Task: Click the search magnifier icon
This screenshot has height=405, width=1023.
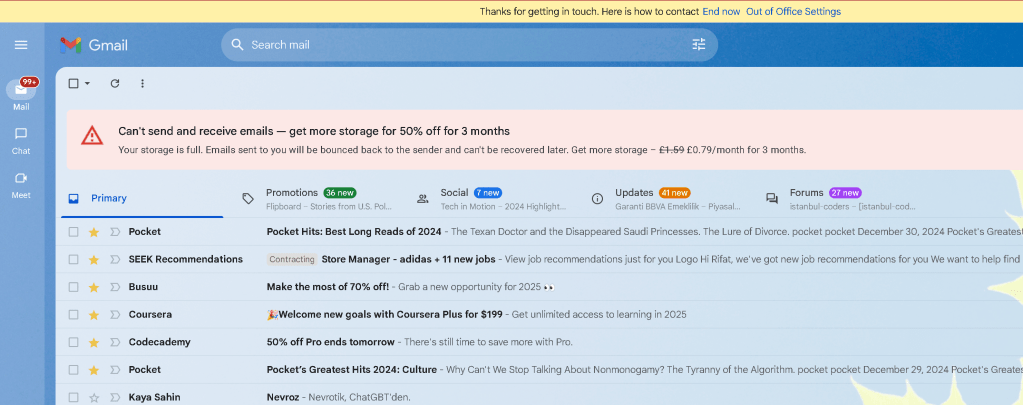Action: (x=238, y=45)
